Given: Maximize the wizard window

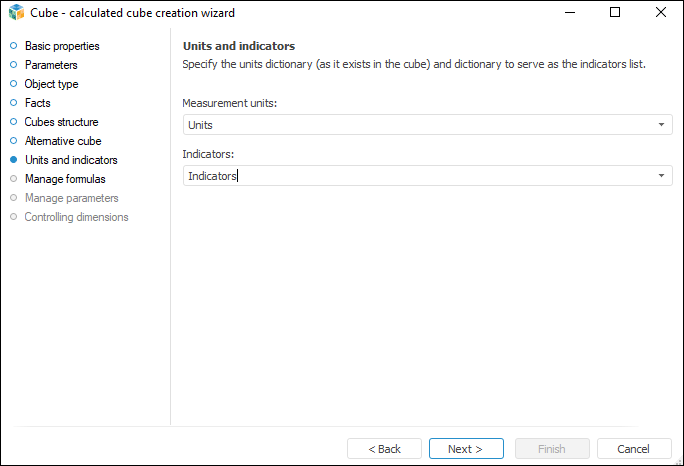Looking at the screenshot, I should (615, 13).
